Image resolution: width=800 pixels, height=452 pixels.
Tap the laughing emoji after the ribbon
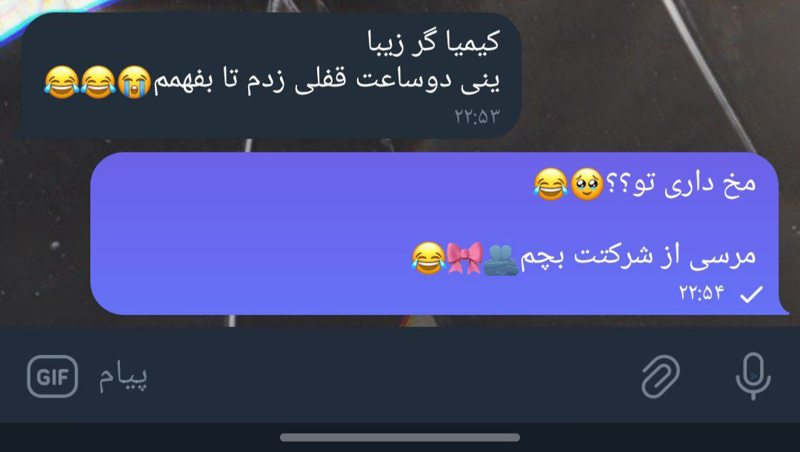coord(429,258)
